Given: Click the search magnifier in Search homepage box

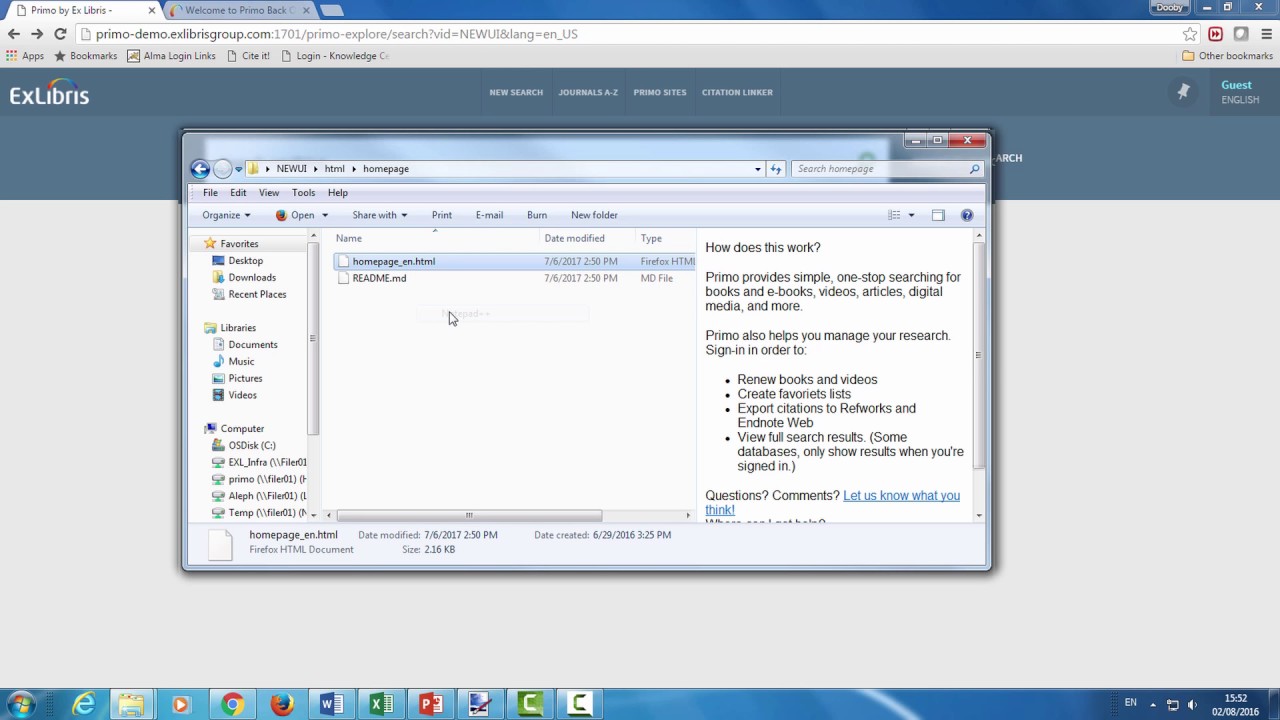Looking at the screenshot, I should [x=974, y=169].
